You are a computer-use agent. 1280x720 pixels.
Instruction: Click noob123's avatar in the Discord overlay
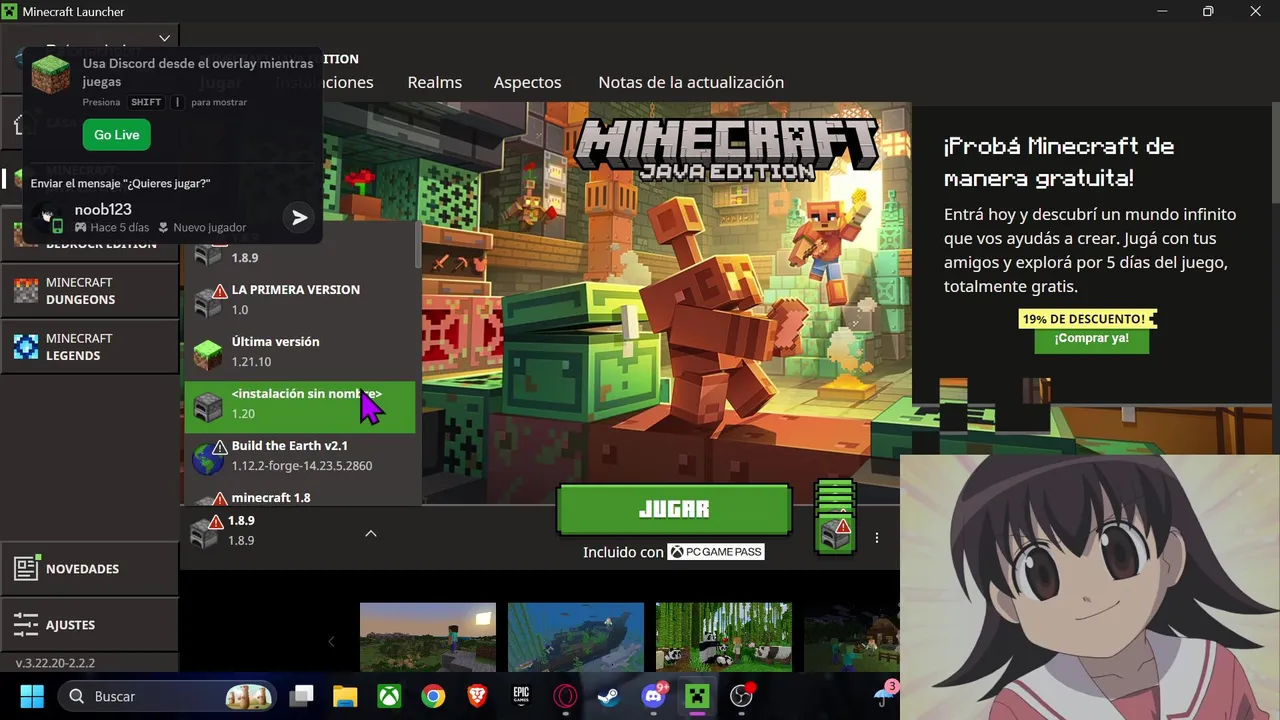click(x=48, y=216)
